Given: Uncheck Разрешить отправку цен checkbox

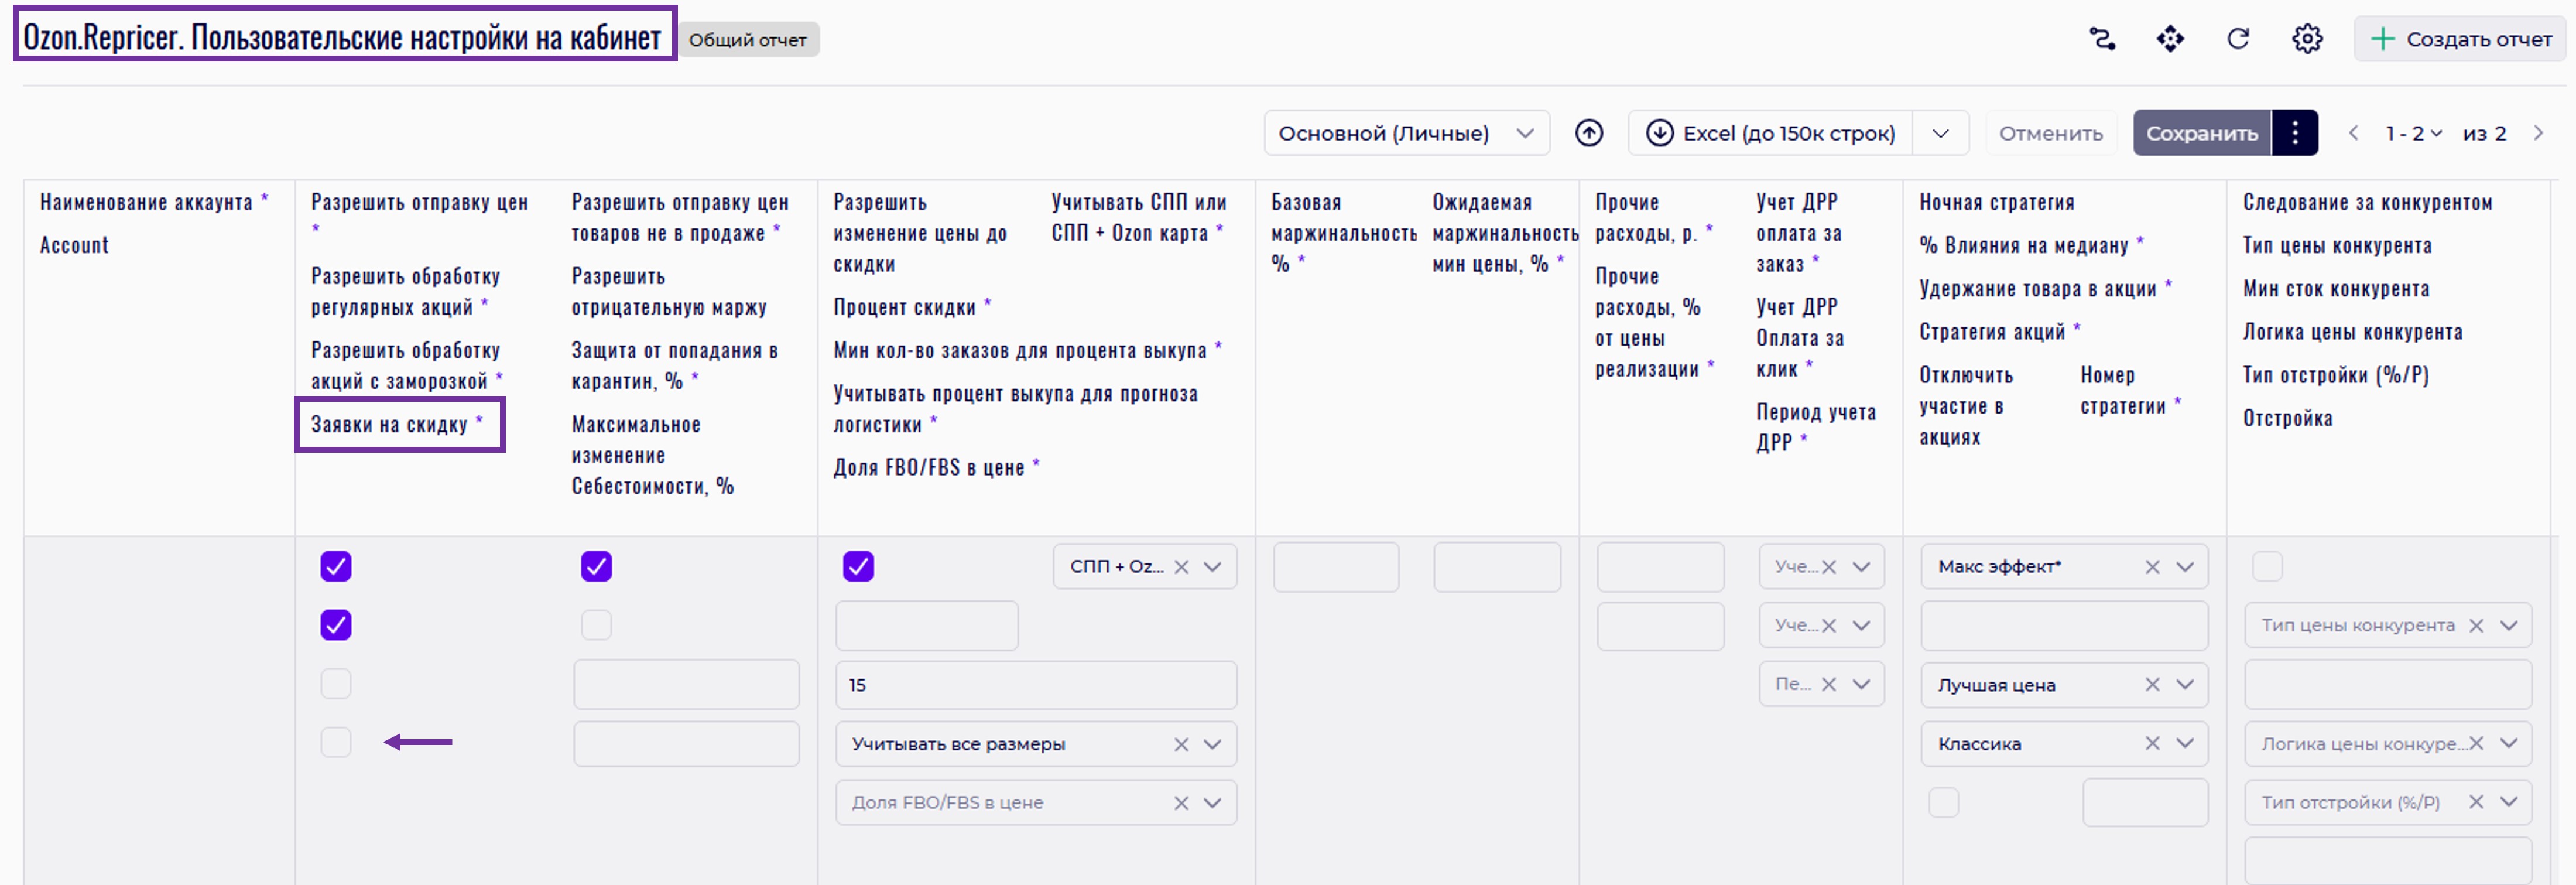Looking at the screenshot, I should (x=336, y=567).
